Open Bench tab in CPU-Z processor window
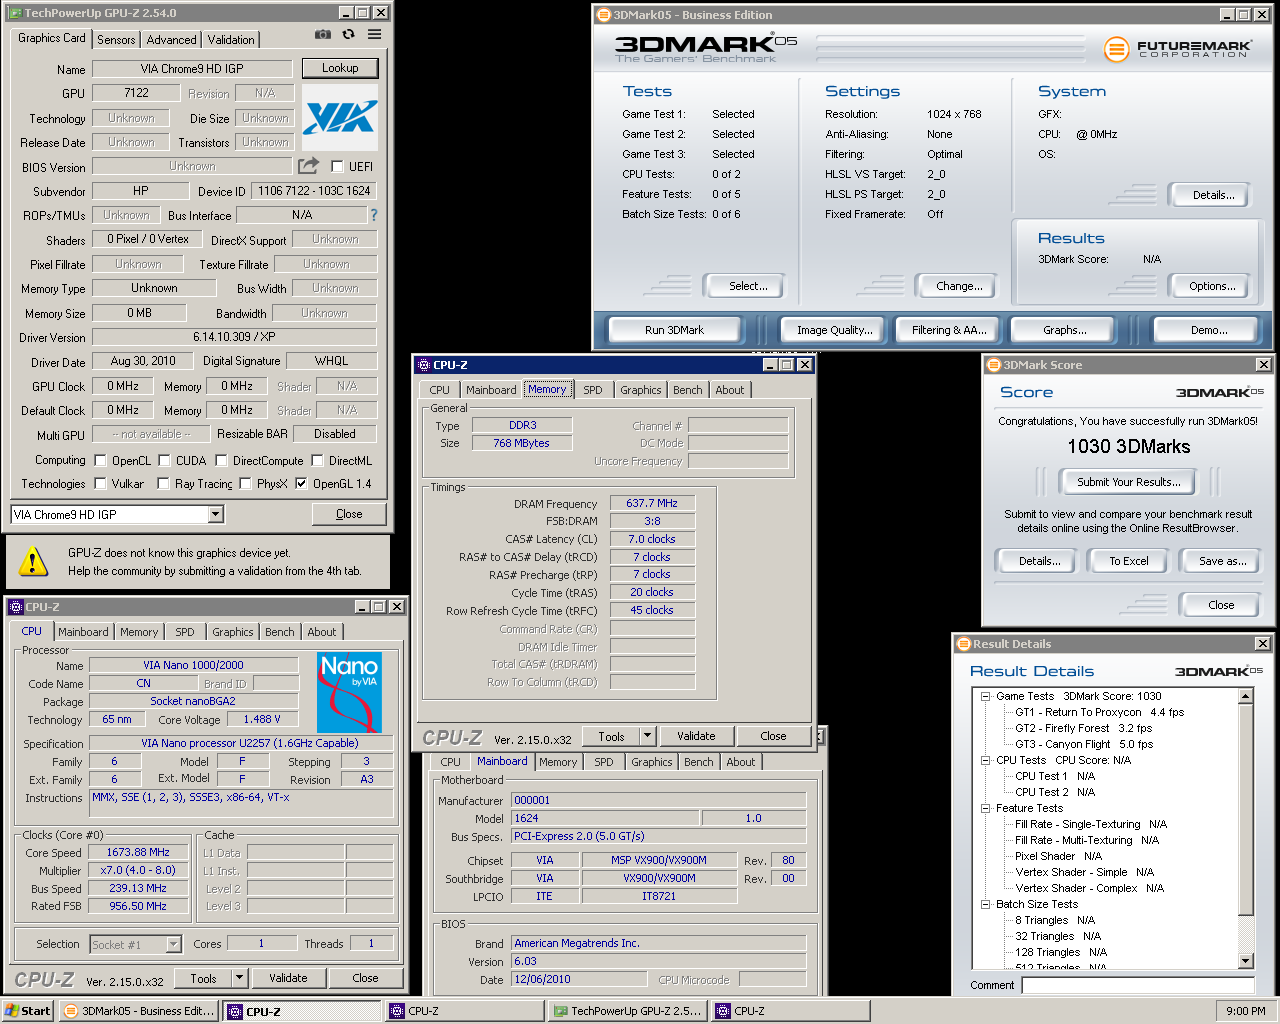Screen dimensions: 1280x1024 (x=280, y=632)
